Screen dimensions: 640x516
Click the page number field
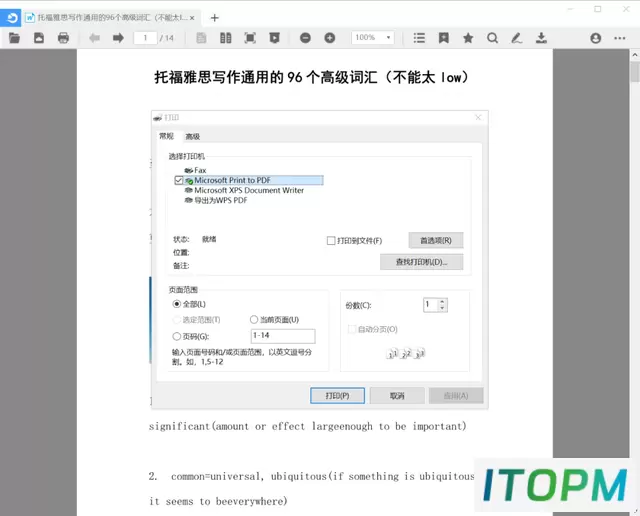(145, 38)
